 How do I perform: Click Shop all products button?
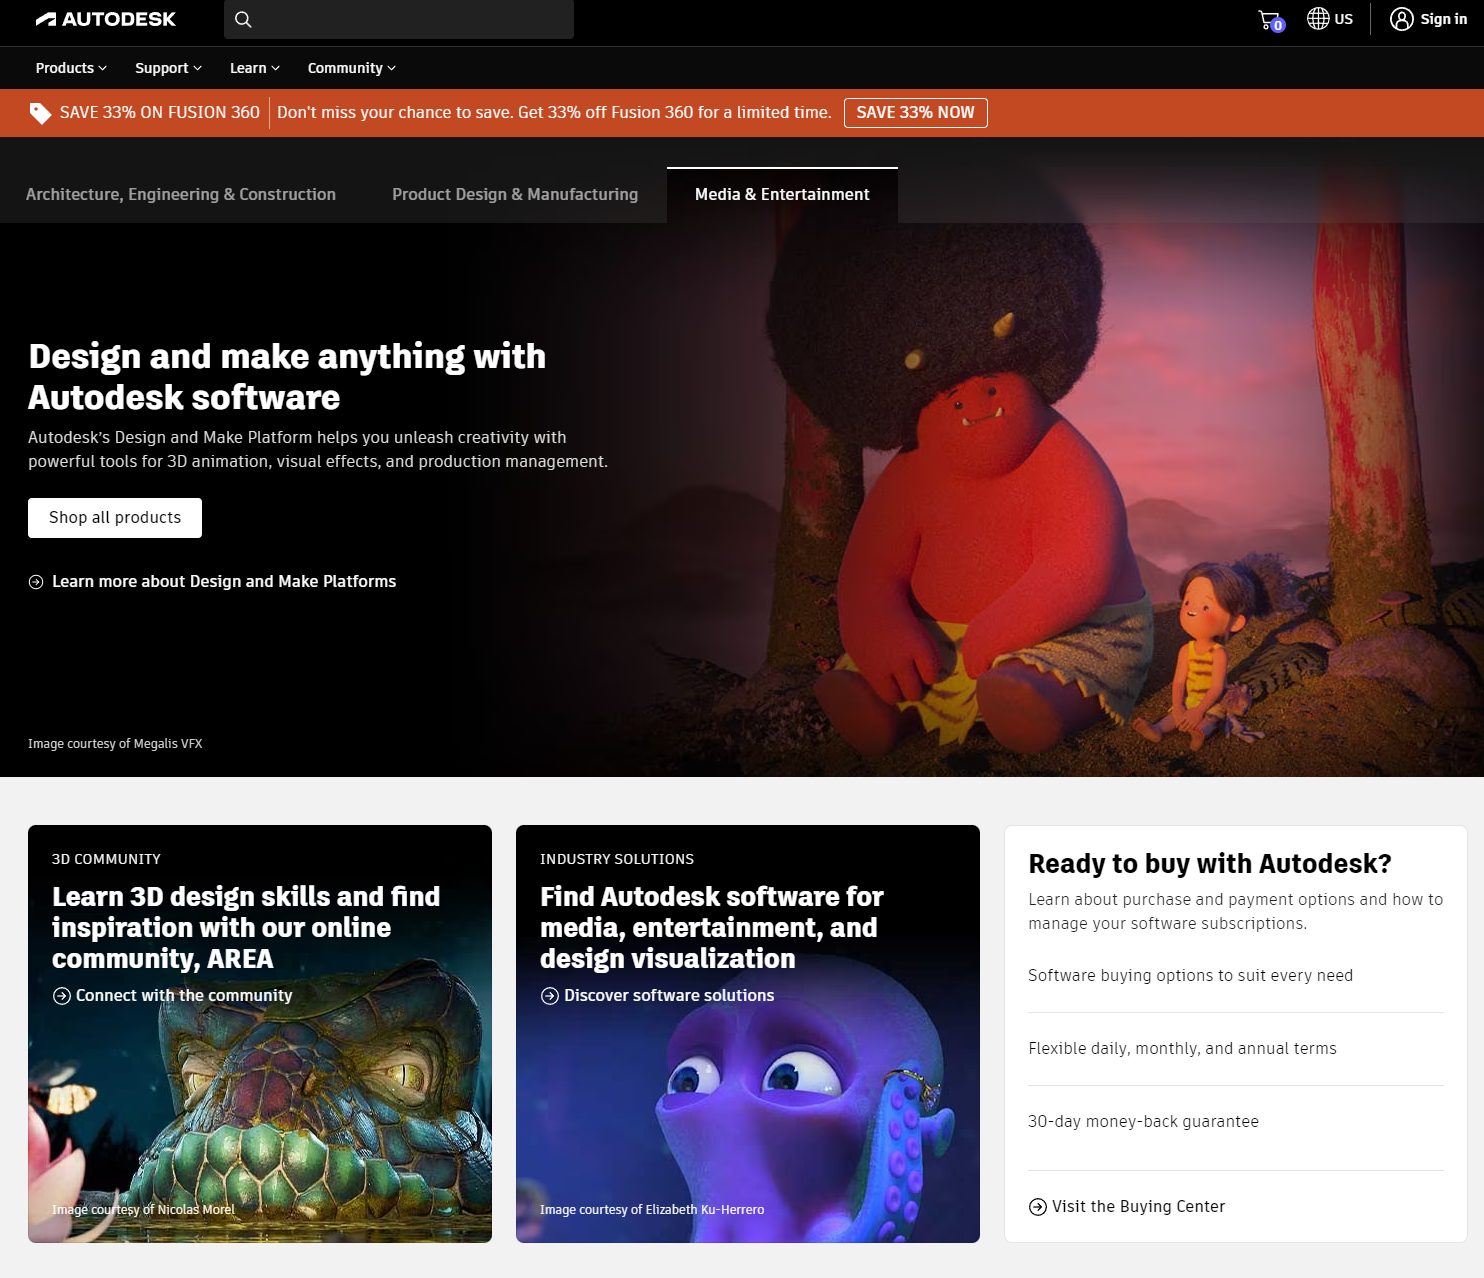[x=115, y=518]
